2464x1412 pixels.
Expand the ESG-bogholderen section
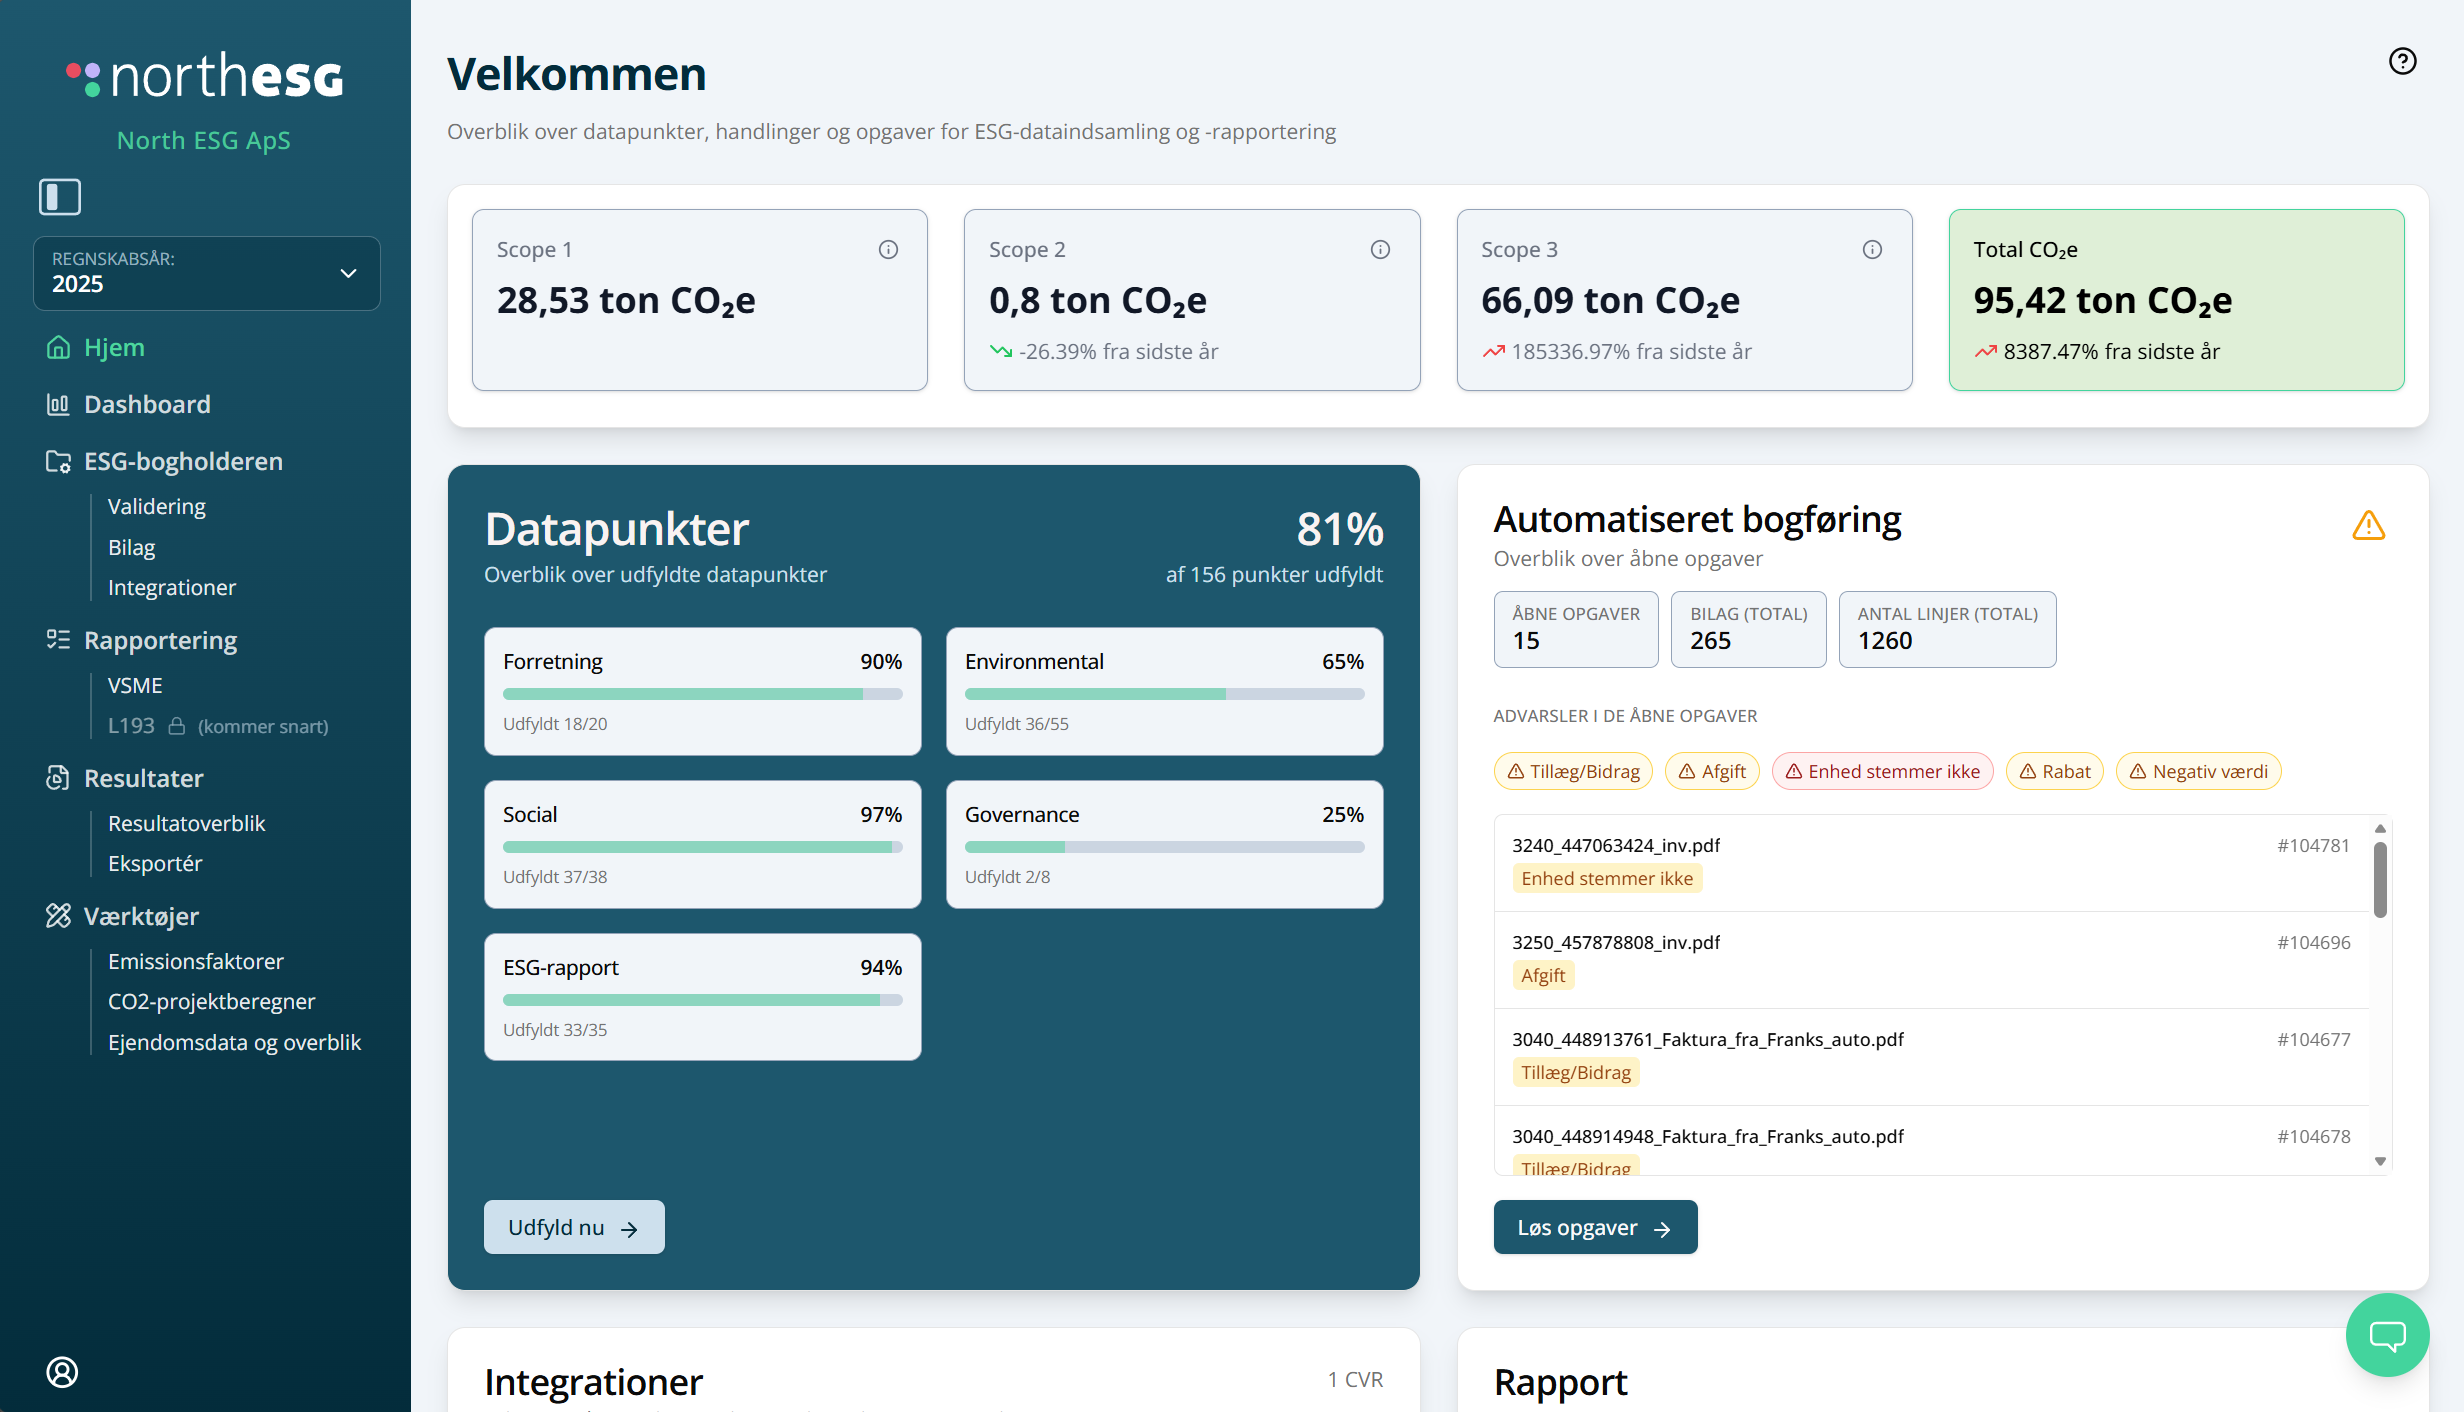click(x=183, y=461)
